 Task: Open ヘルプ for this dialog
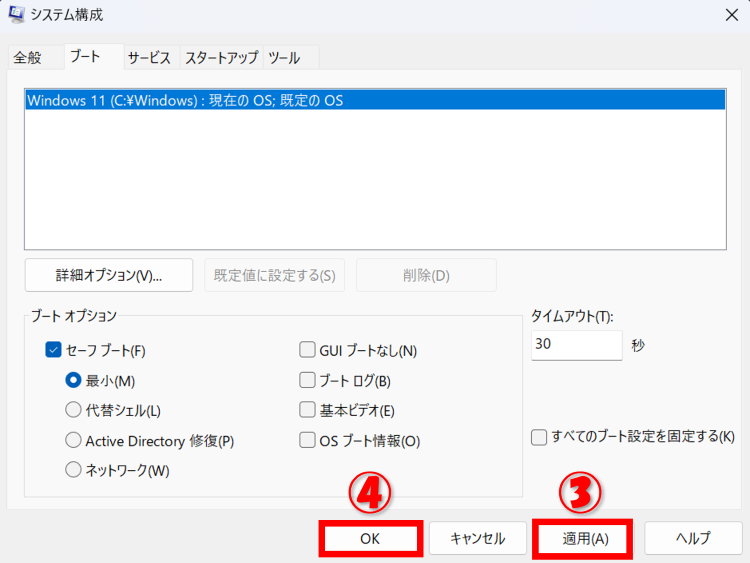pyautogui.click(x=693, y=538)
